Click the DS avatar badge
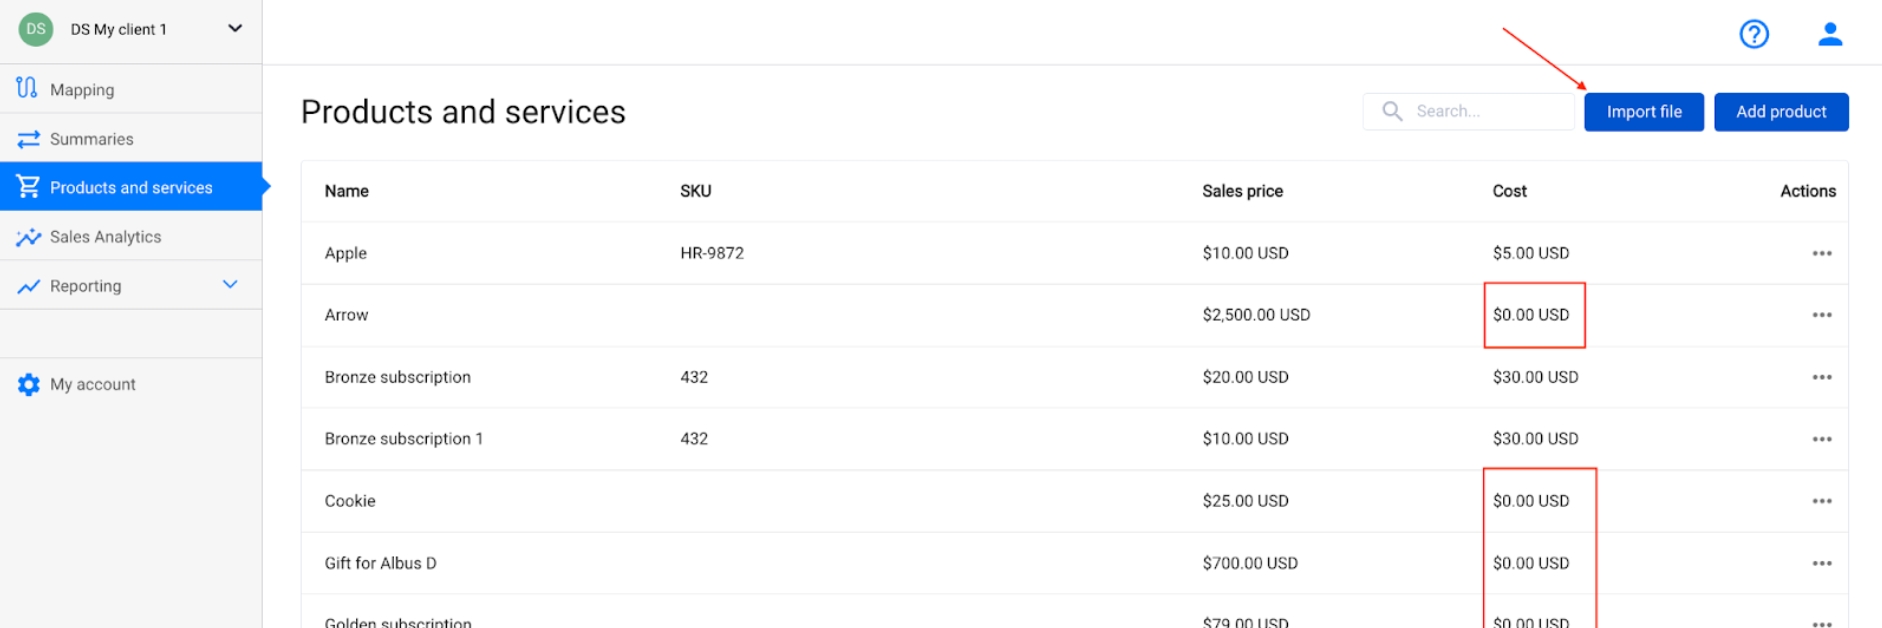The width and height of the screenshot is (1882, 628). pyautogui.click(x=36, y=29)
